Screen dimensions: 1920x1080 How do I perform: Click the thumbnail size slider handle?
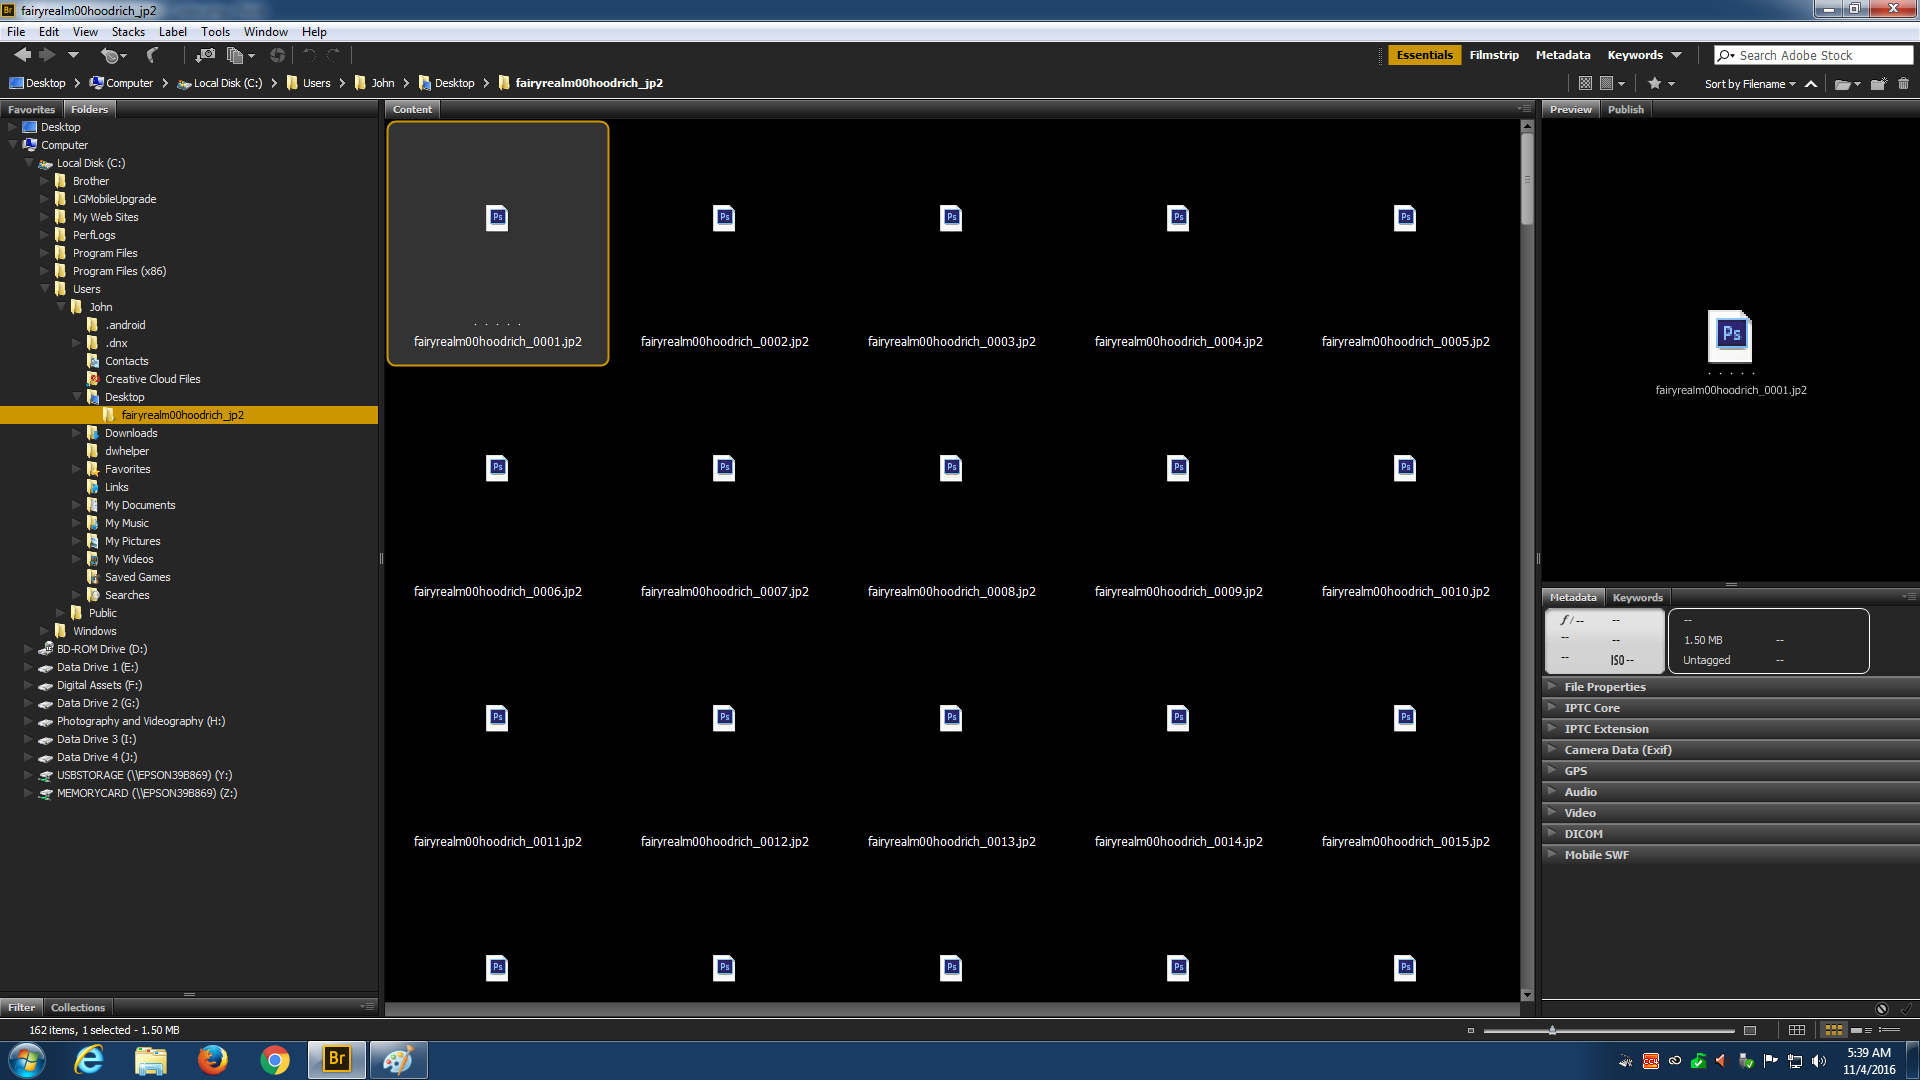point(1552,1030)
